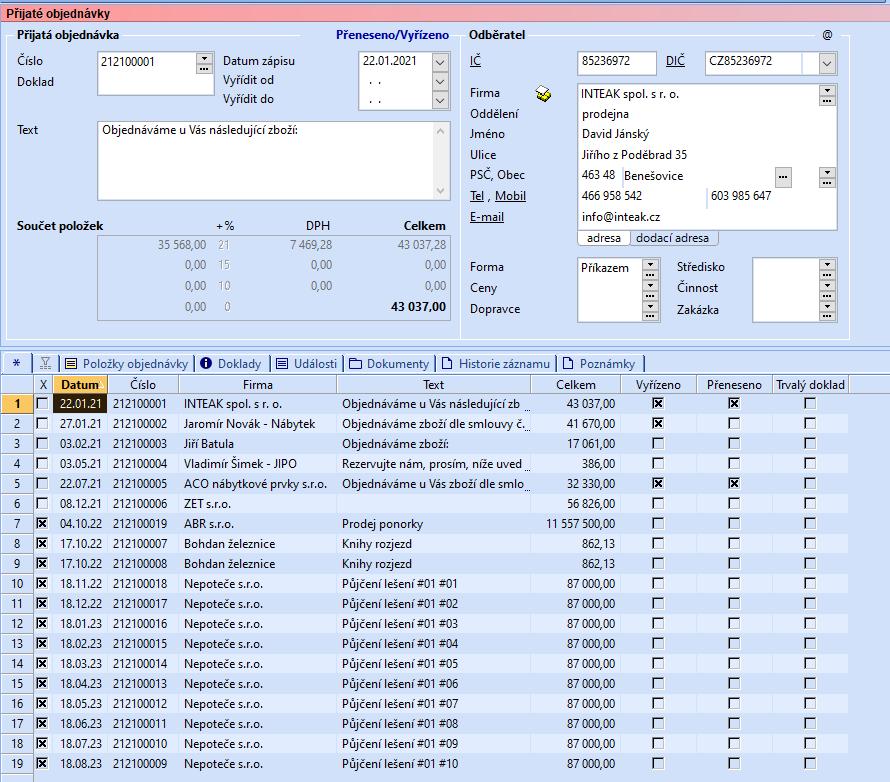Click the Číslo column header
This screenshot has height=782, width=890.
tap(143, 384)
